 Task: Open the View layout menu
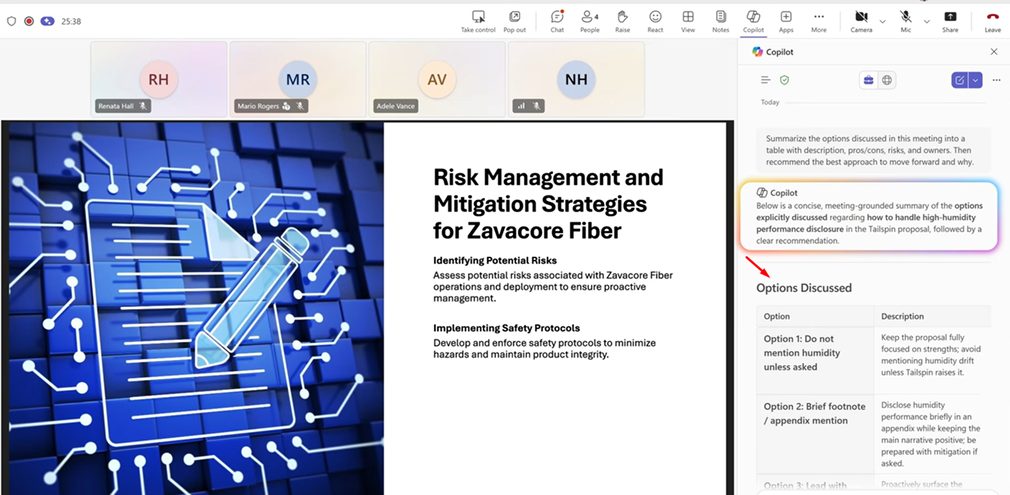click(688, 20)
